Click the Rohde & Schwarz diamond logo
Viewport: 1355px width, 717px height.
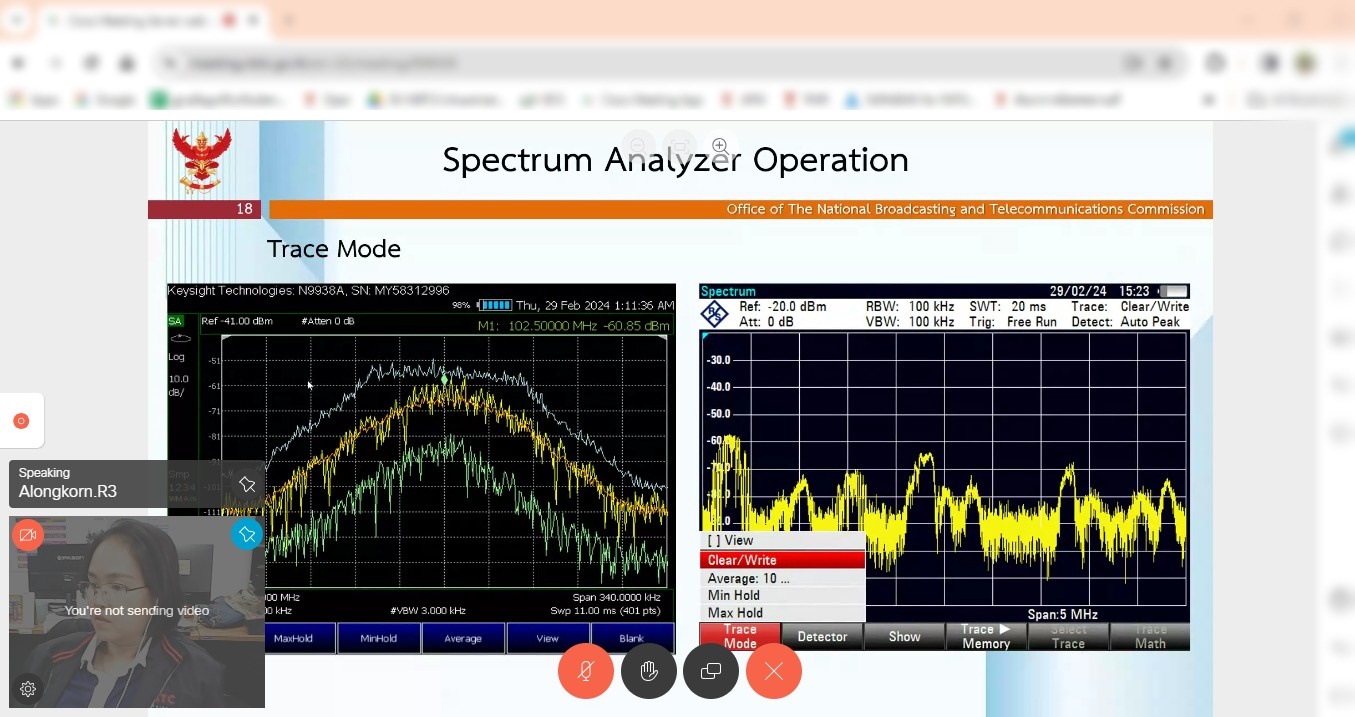(714, 314)
